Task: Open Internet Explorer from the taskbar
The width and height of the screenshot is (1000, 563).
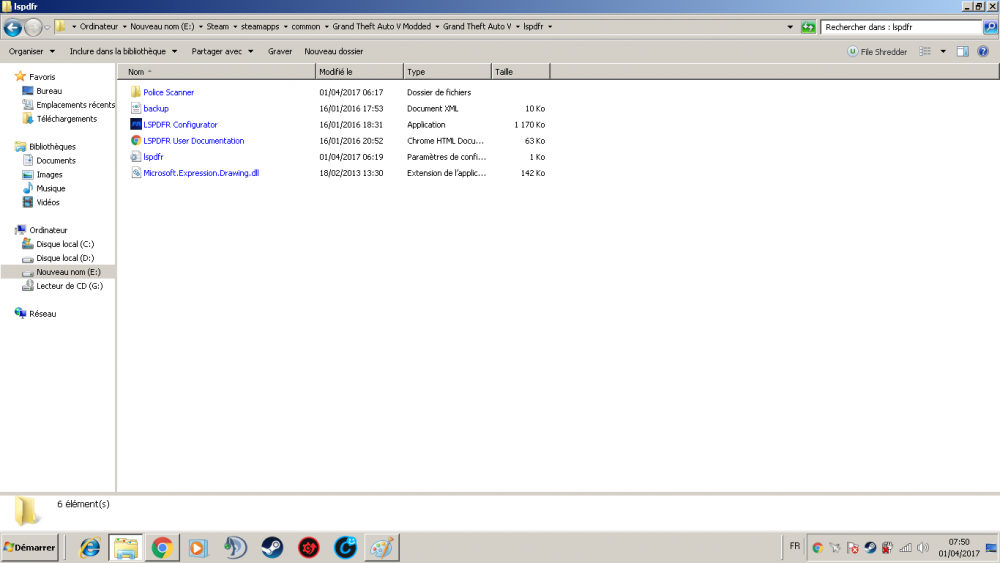Action: [89, 548]
